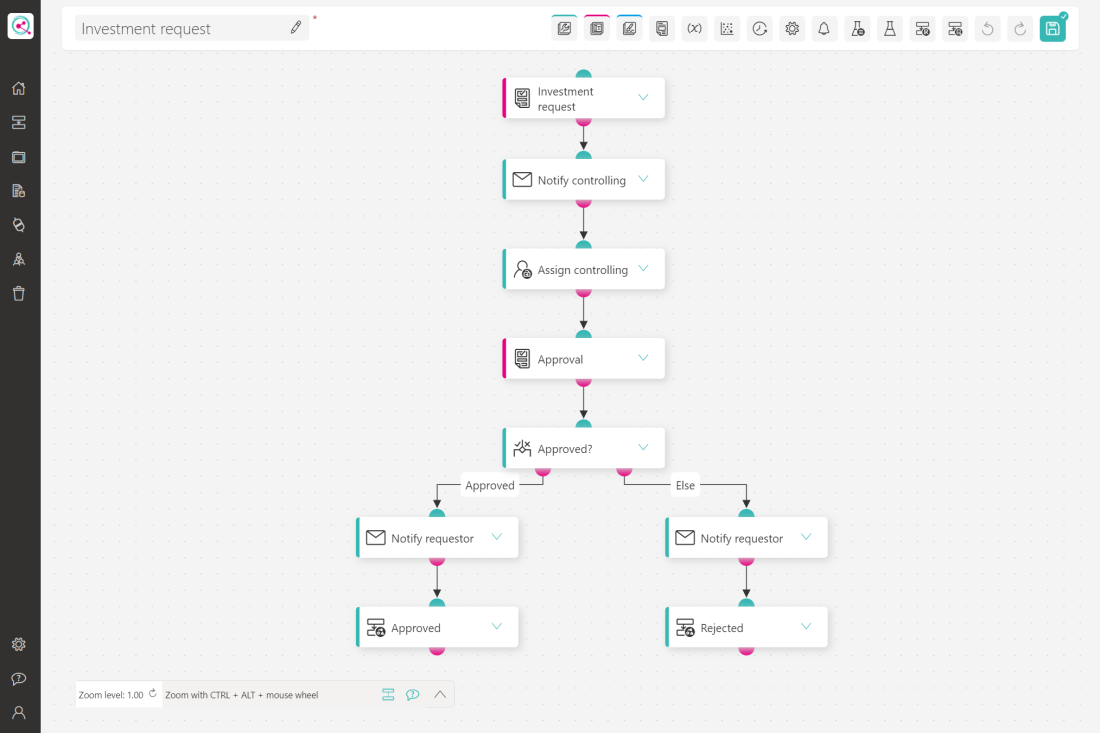1100x733 pixels.
Task: Click the settings gear in the toolbar
Action: pos(792,28)
